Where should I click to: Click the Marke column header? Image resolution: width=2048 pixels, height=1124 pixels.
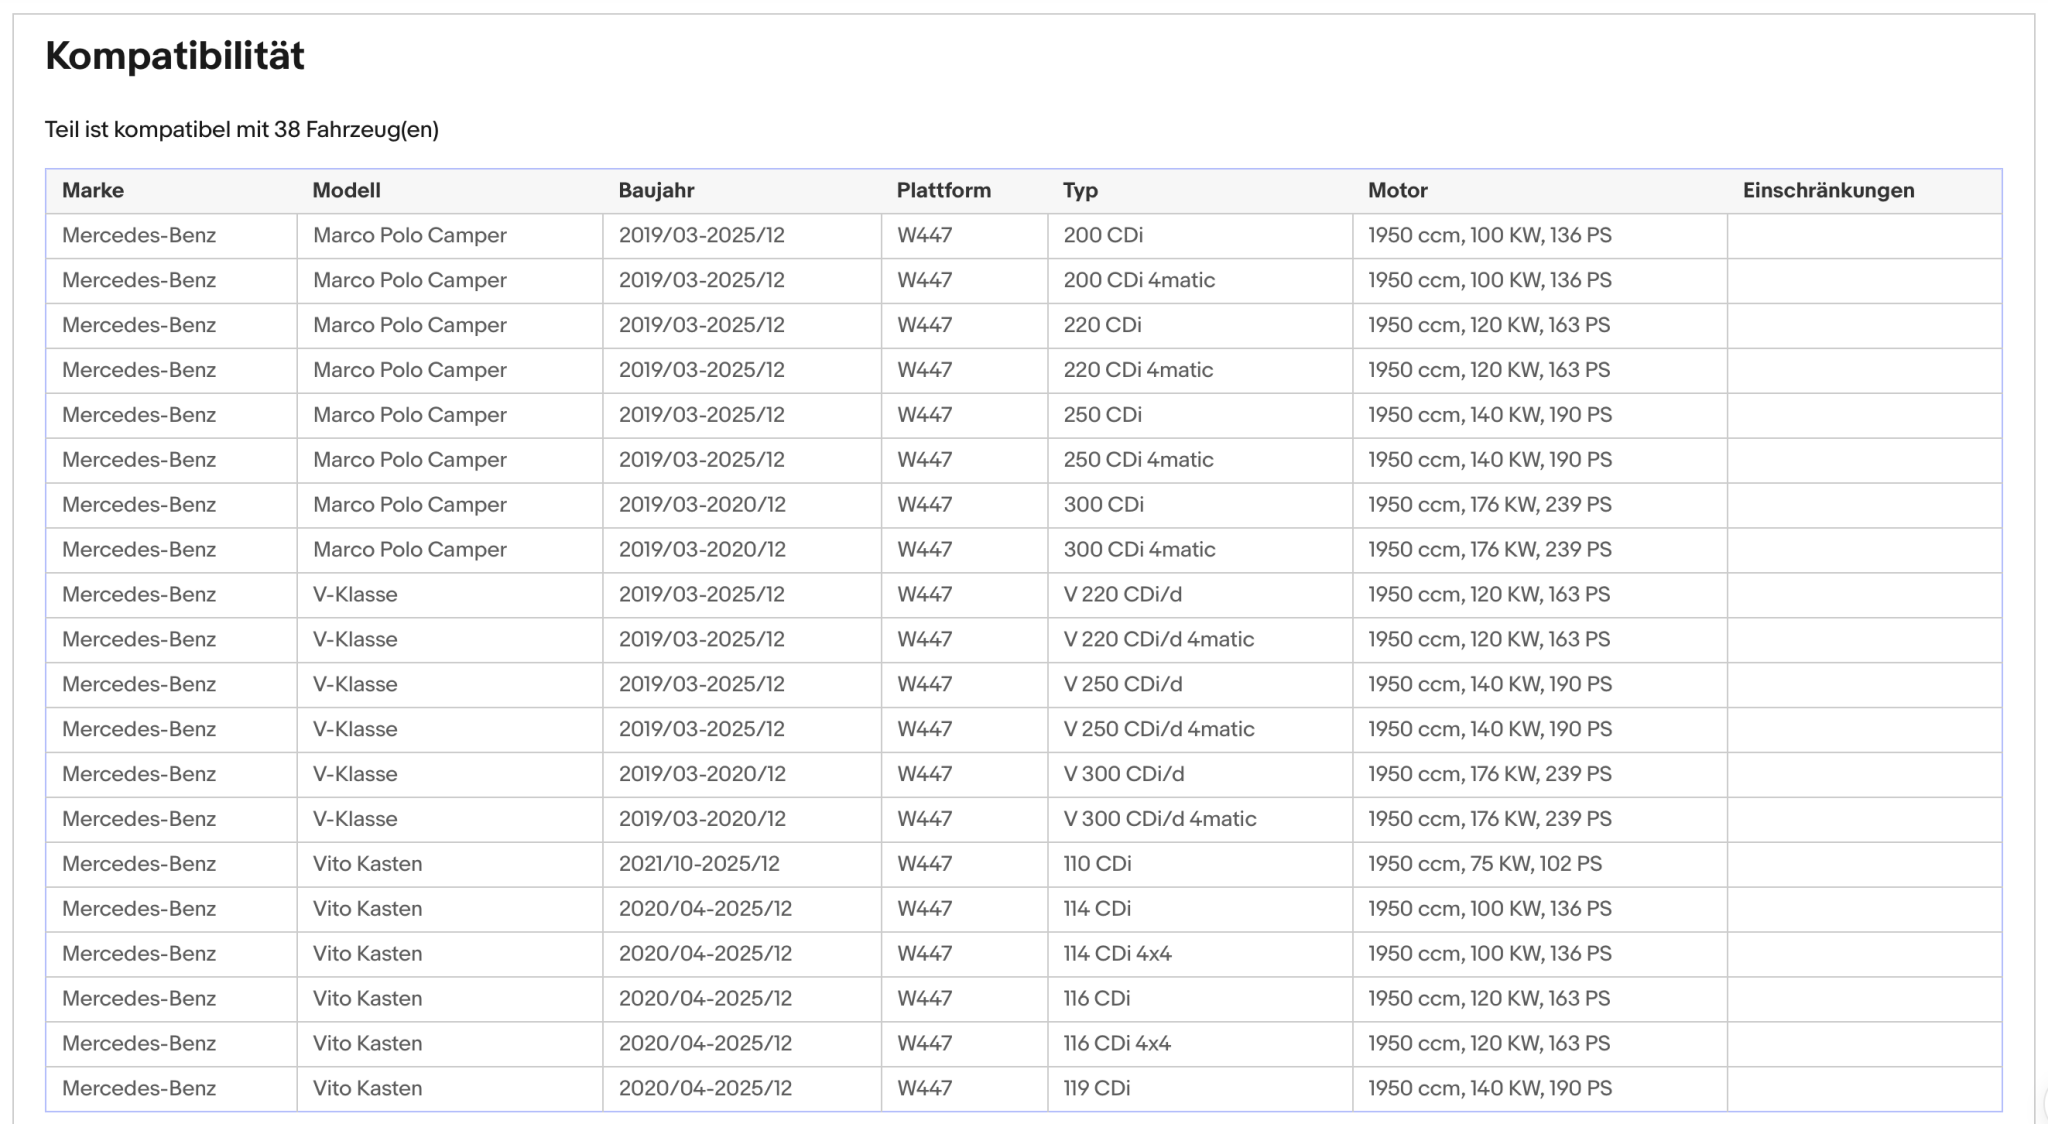[93, 190]
